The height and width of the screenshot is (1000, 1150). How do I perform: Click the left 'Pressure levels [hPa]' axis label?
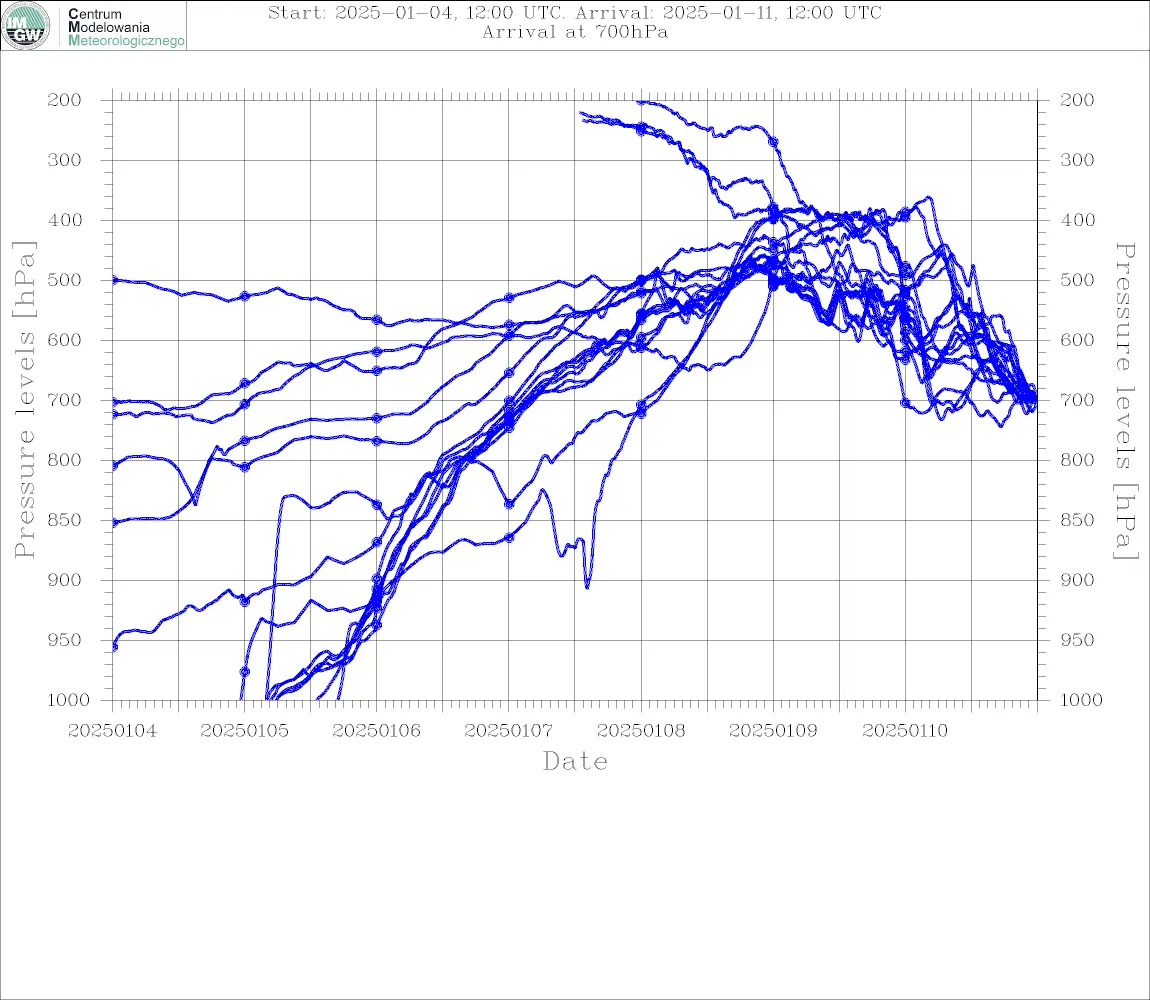[x=24, y=400]
